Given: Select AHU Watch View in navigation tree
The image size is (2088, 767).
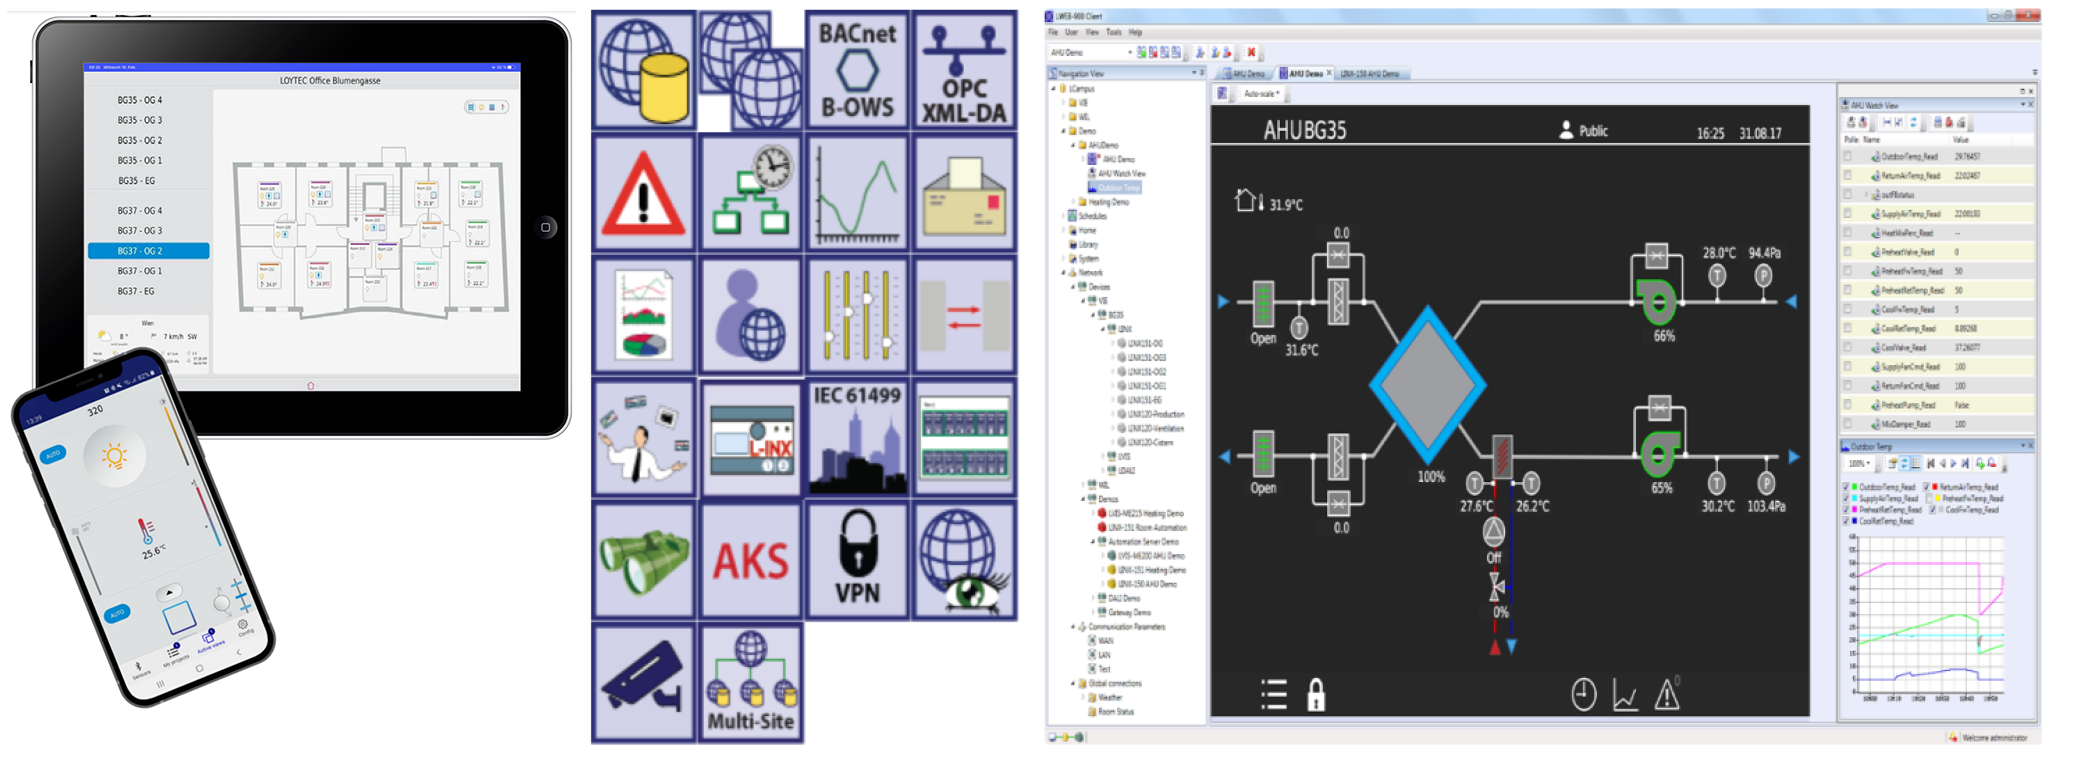Looking at the screenshot, I should click(x=1122, y=173).
